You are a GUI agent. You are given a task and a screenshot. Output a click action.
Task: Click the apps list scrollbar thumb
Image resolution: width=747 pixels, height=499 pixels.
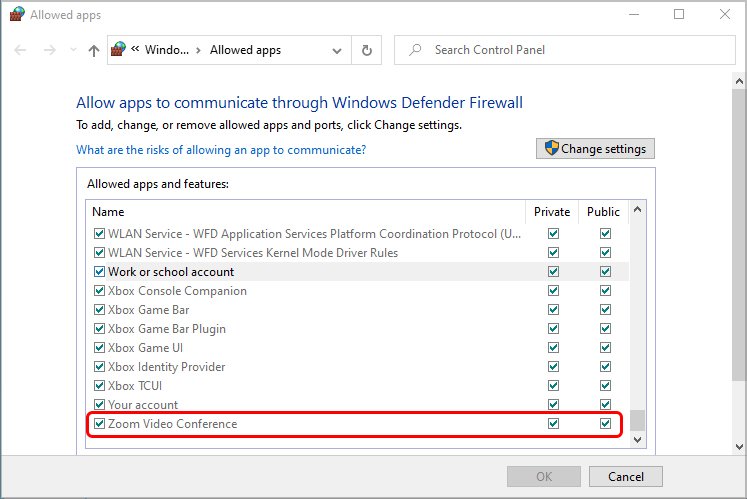pyautogui.click(x=637, y=420)
